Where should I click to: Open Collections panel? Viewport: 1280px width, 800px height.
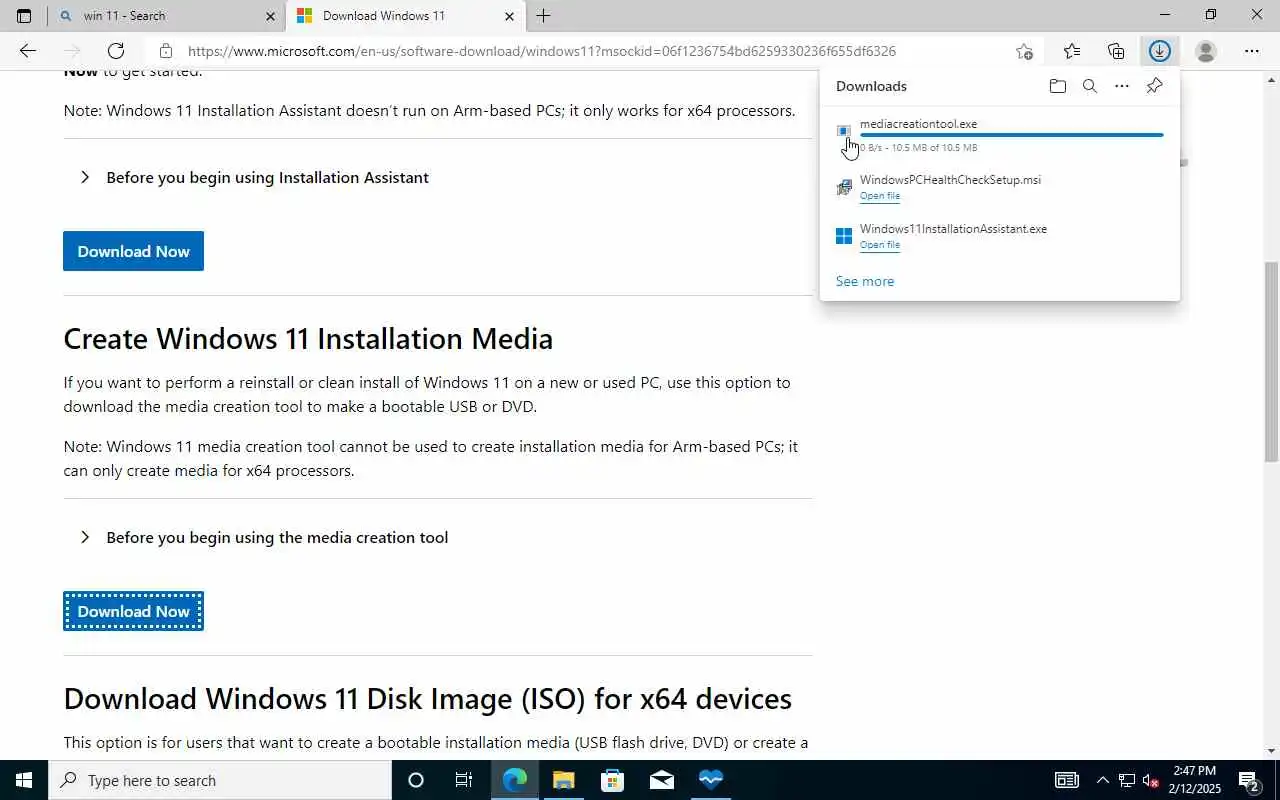click(x=1116, y=51)
